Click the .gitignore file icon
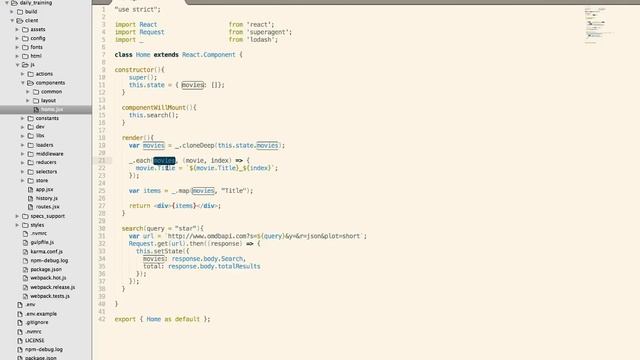The width and height of the screenshot is (640, 360). point(20,322)
